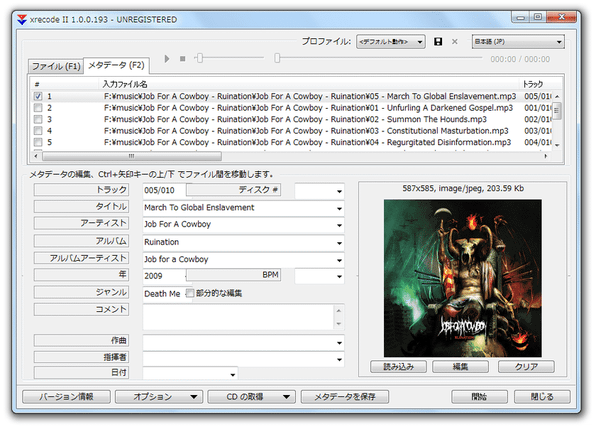Click the stop playback icon

click(x=183, y=59)
